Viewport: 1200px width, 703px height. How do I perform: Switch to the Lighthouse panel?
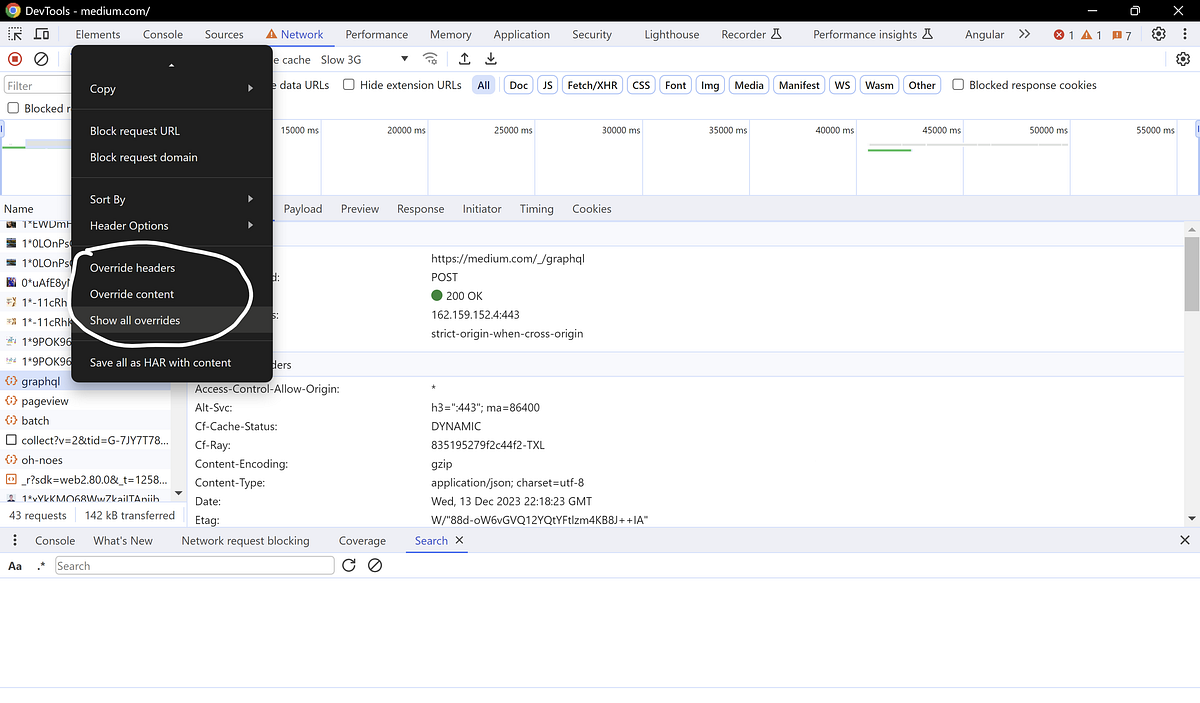tap(670, 33)
